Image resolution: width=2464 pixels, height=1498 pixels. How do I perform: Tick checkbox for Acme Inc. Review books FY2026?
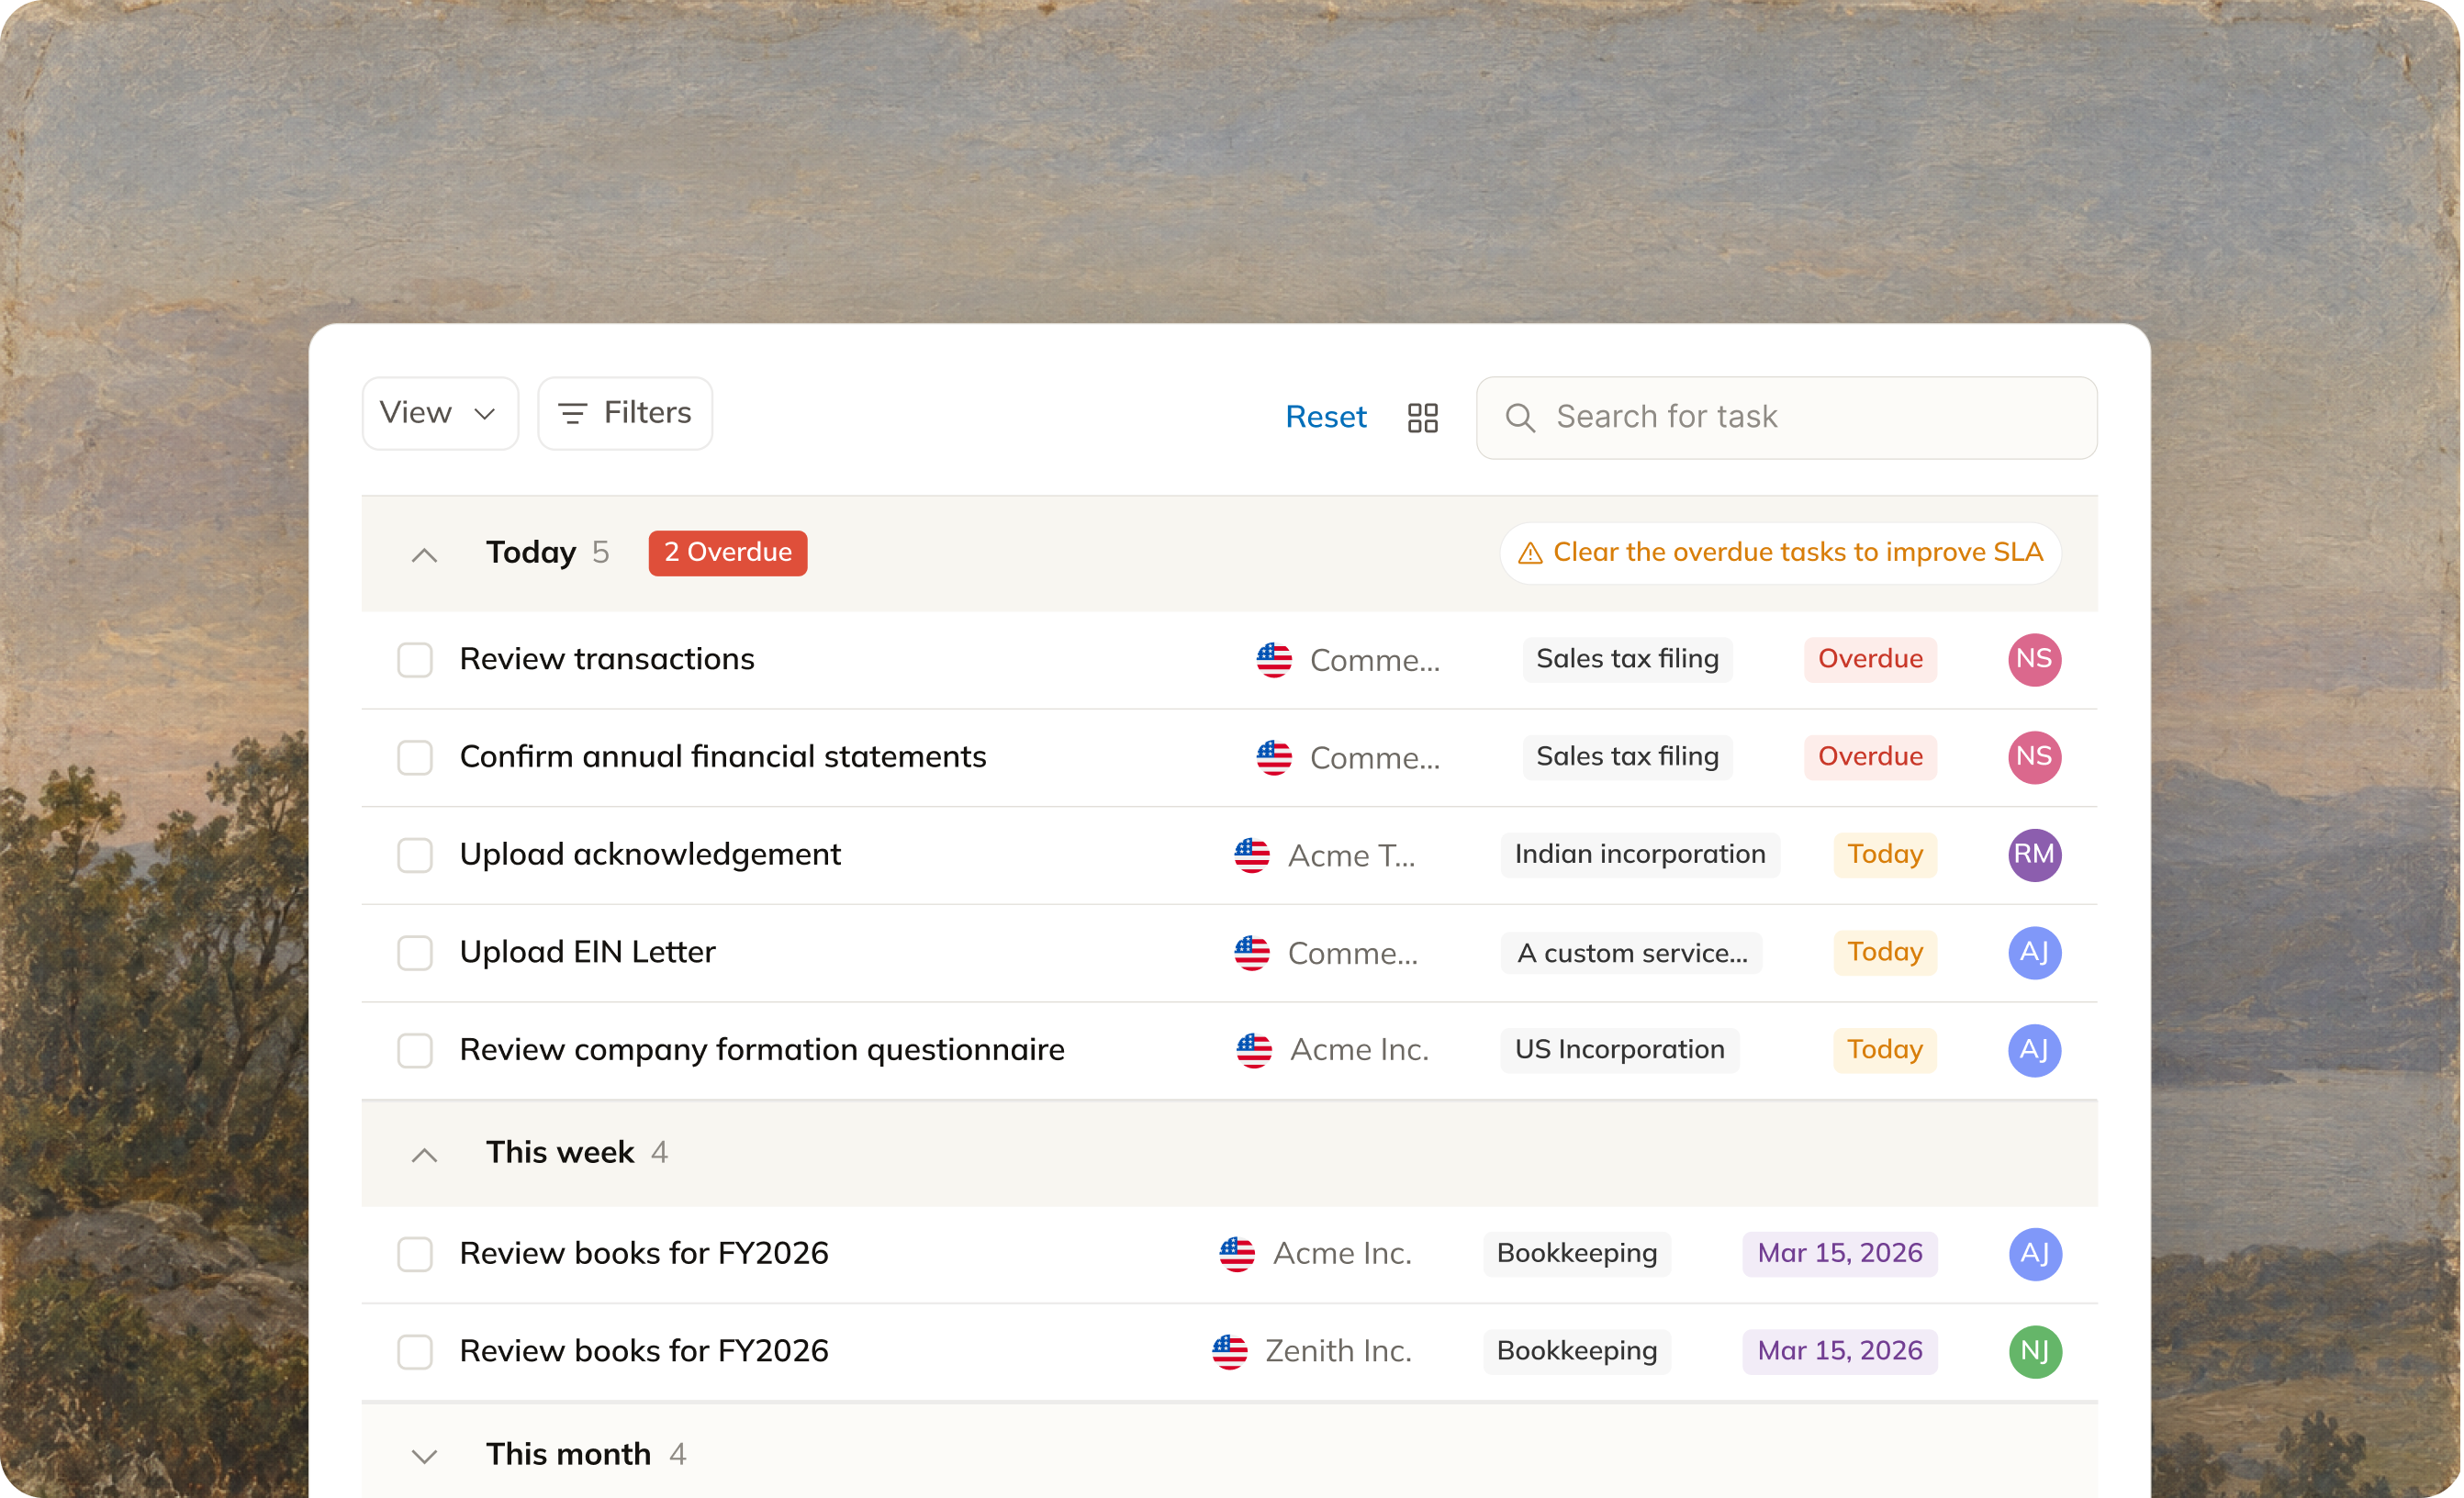click(414, 1255)
